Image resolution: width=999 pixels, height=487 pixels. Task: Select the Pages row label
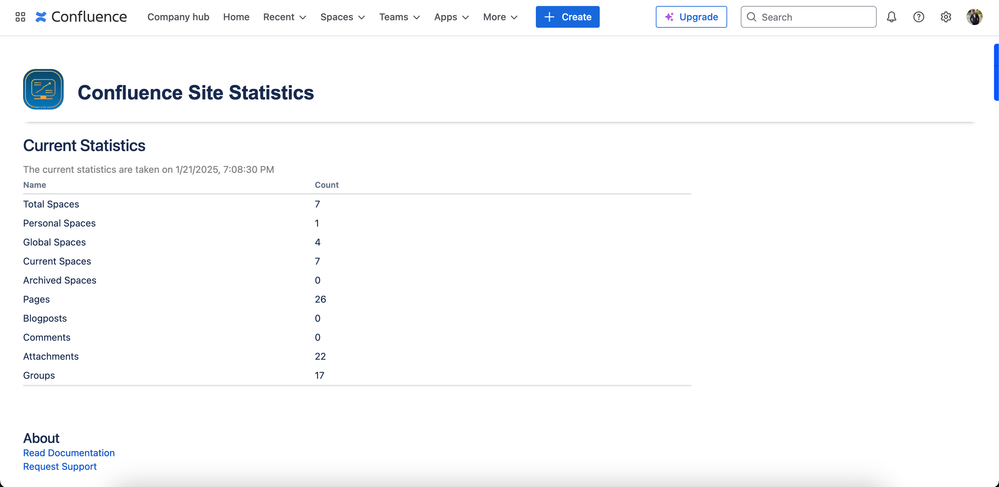pos(36,299)
